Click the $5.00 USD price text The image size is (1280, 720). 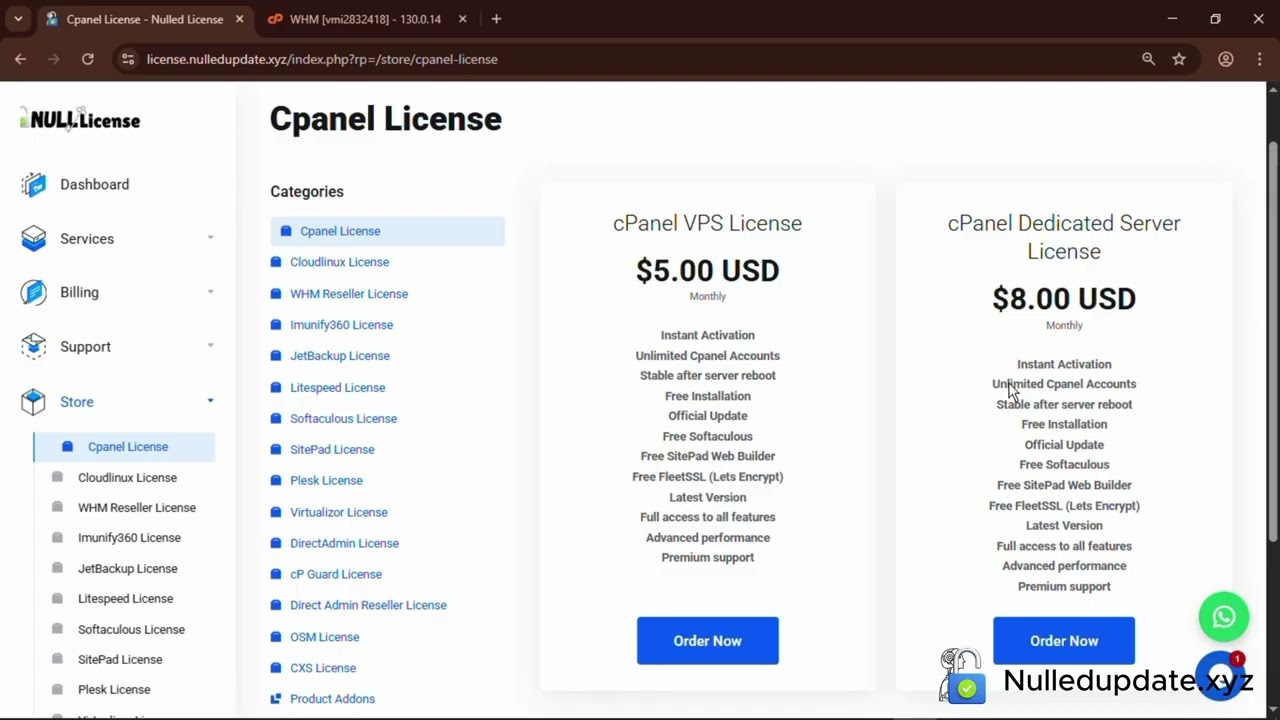tap(707, 271)
